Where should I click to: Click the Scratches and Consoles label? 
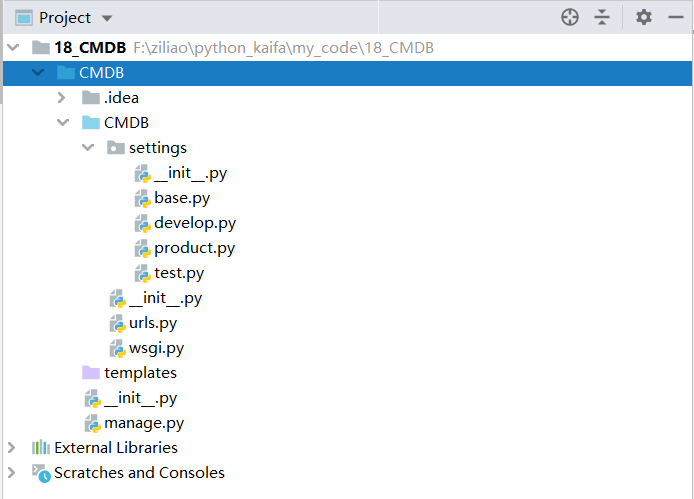click(139, 473)
